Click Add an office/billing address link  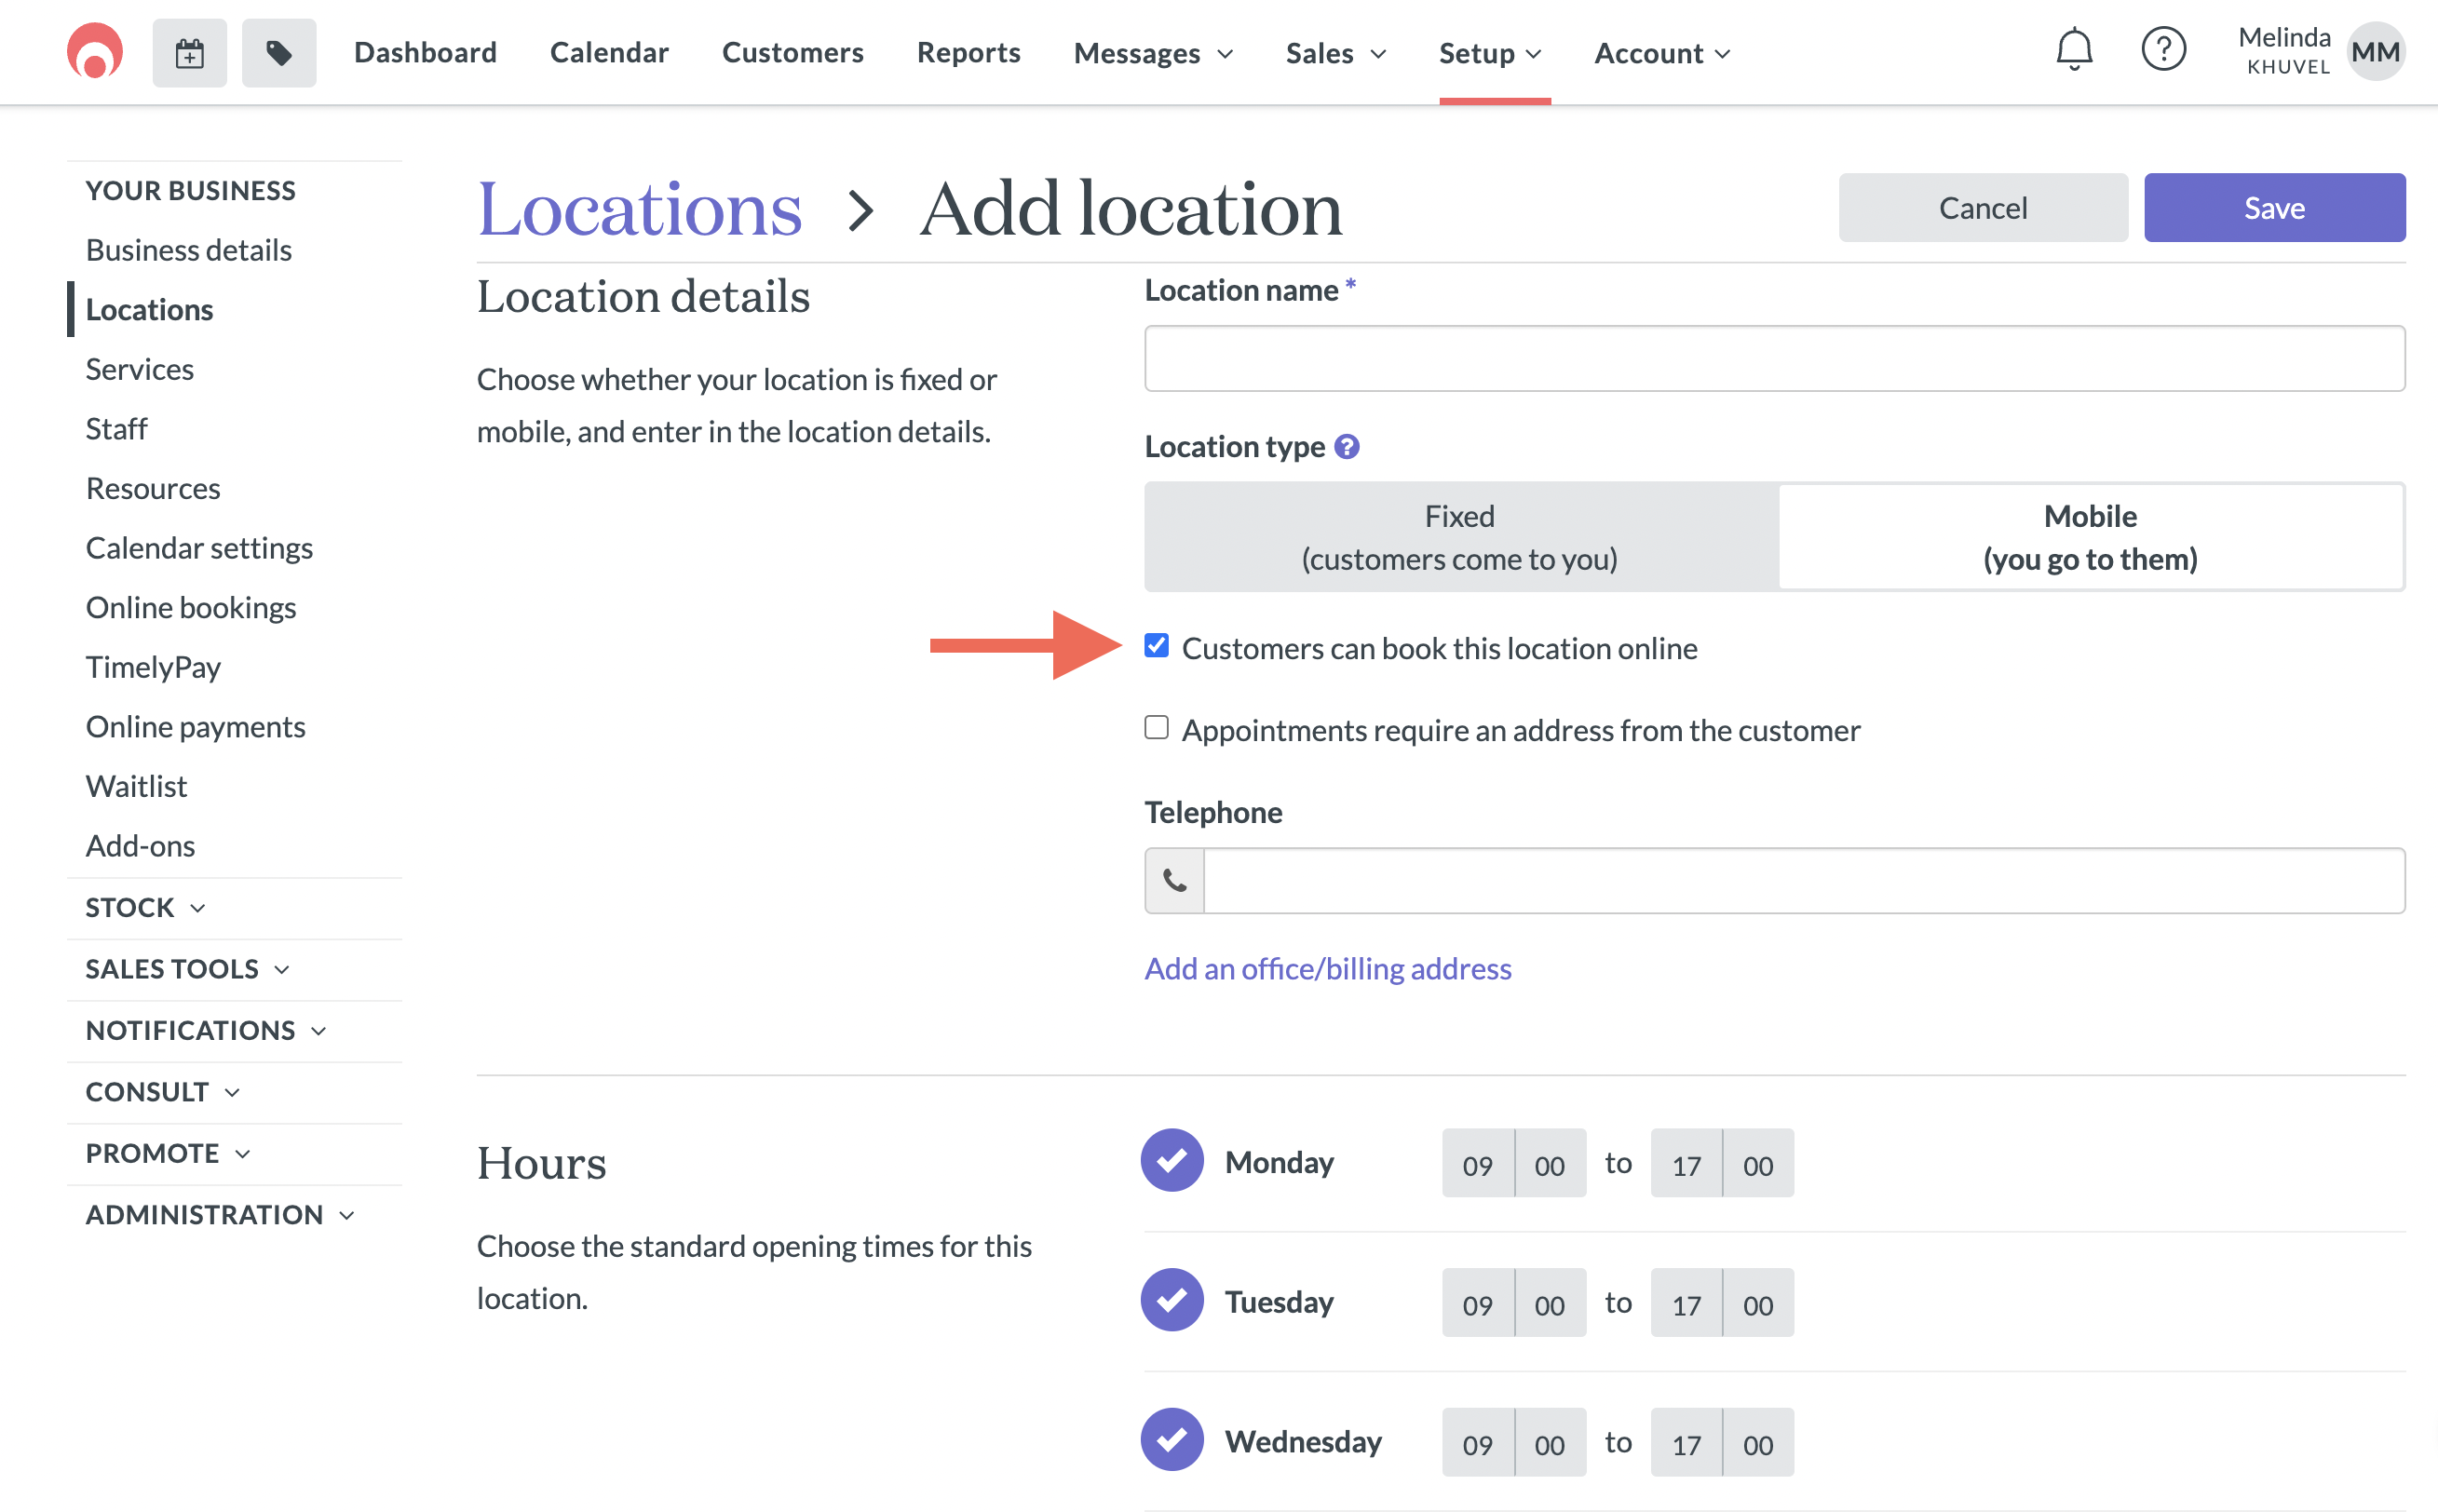pyautogui.click(x=1327, y=968)
